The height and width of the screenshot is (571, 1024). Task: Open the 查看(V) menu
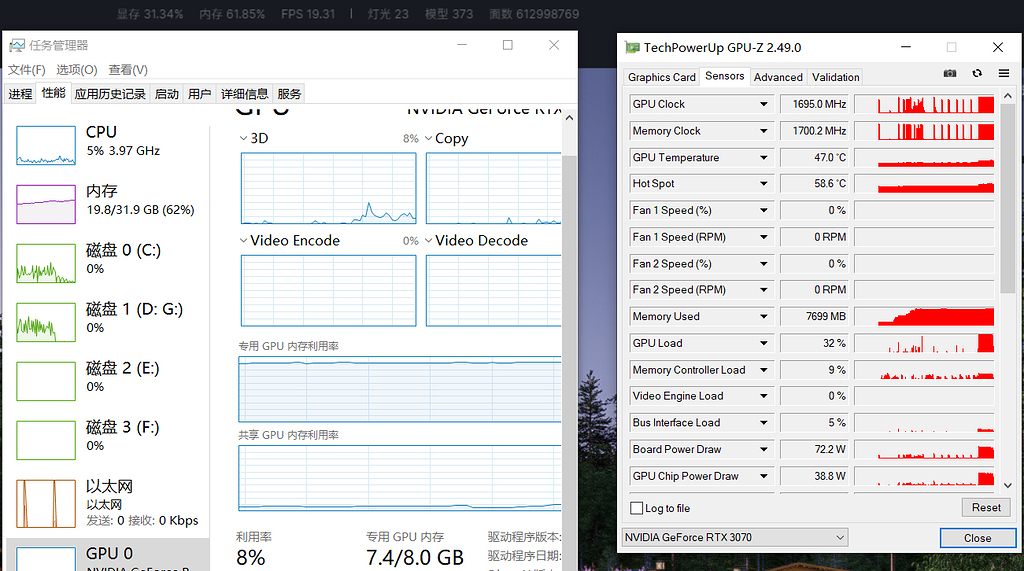tap(128, 70)
